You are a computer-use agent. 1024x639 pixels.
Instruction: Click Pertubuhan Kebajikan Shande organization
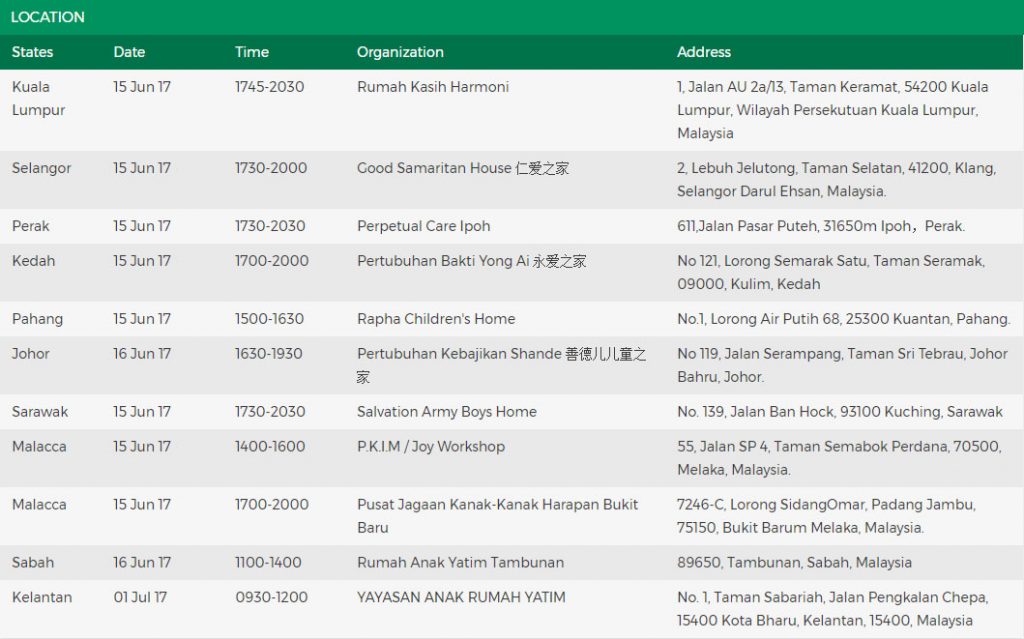point(502,365)
